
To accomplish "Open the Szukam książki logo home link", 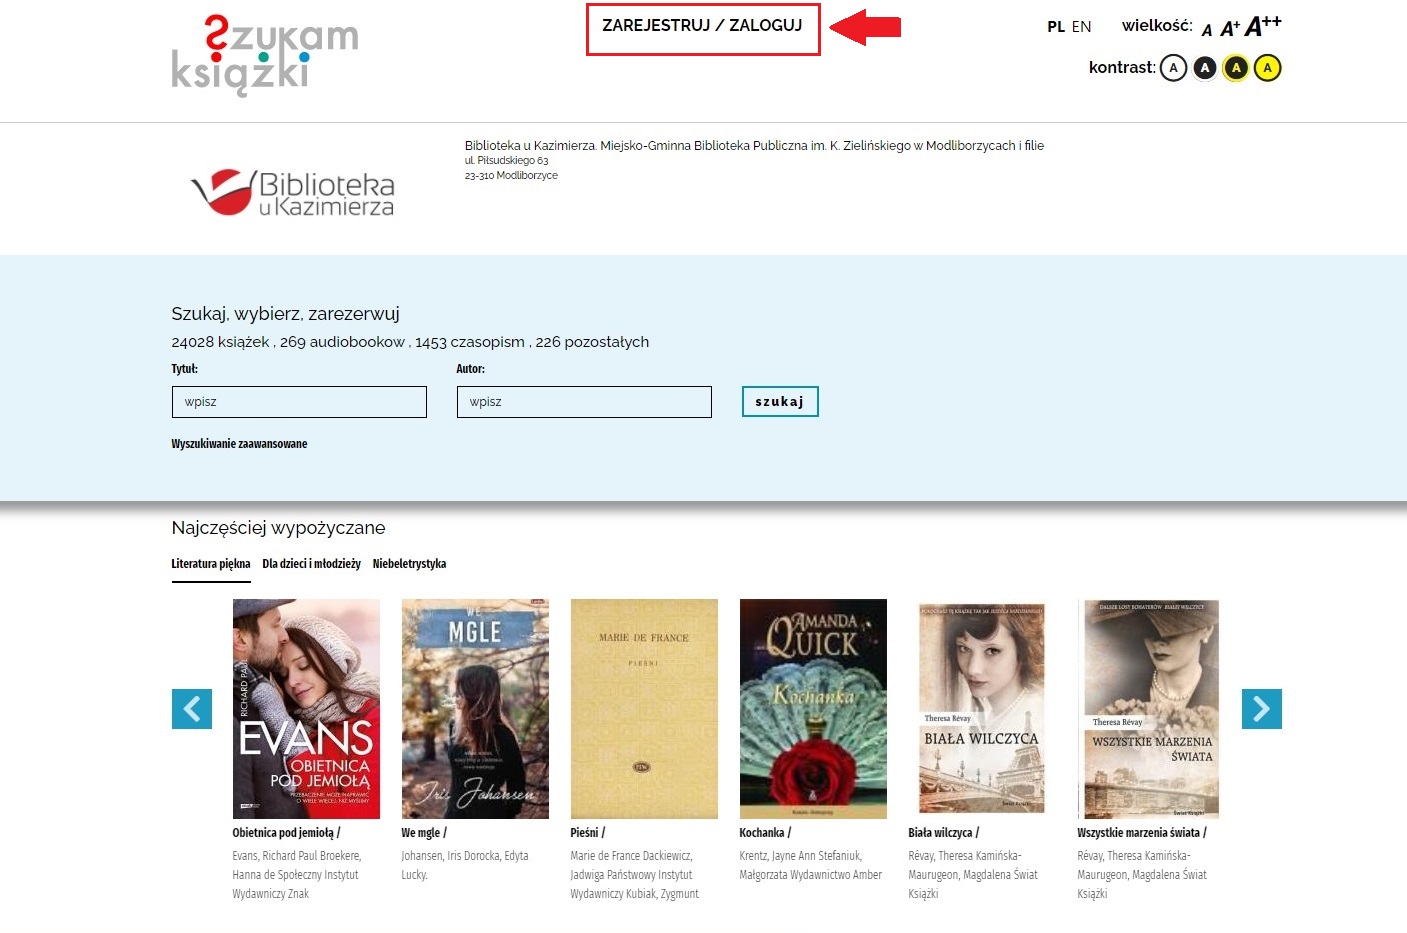I will tap(265, 55).
